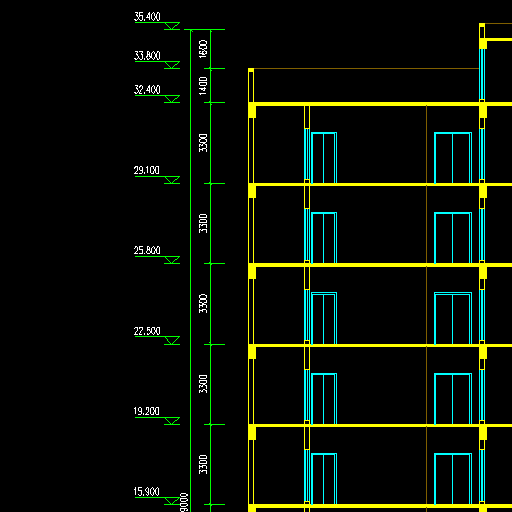Select the top-floor left cyan door
The height and width of the screenshot is (512, 512).
click(324, 158)
